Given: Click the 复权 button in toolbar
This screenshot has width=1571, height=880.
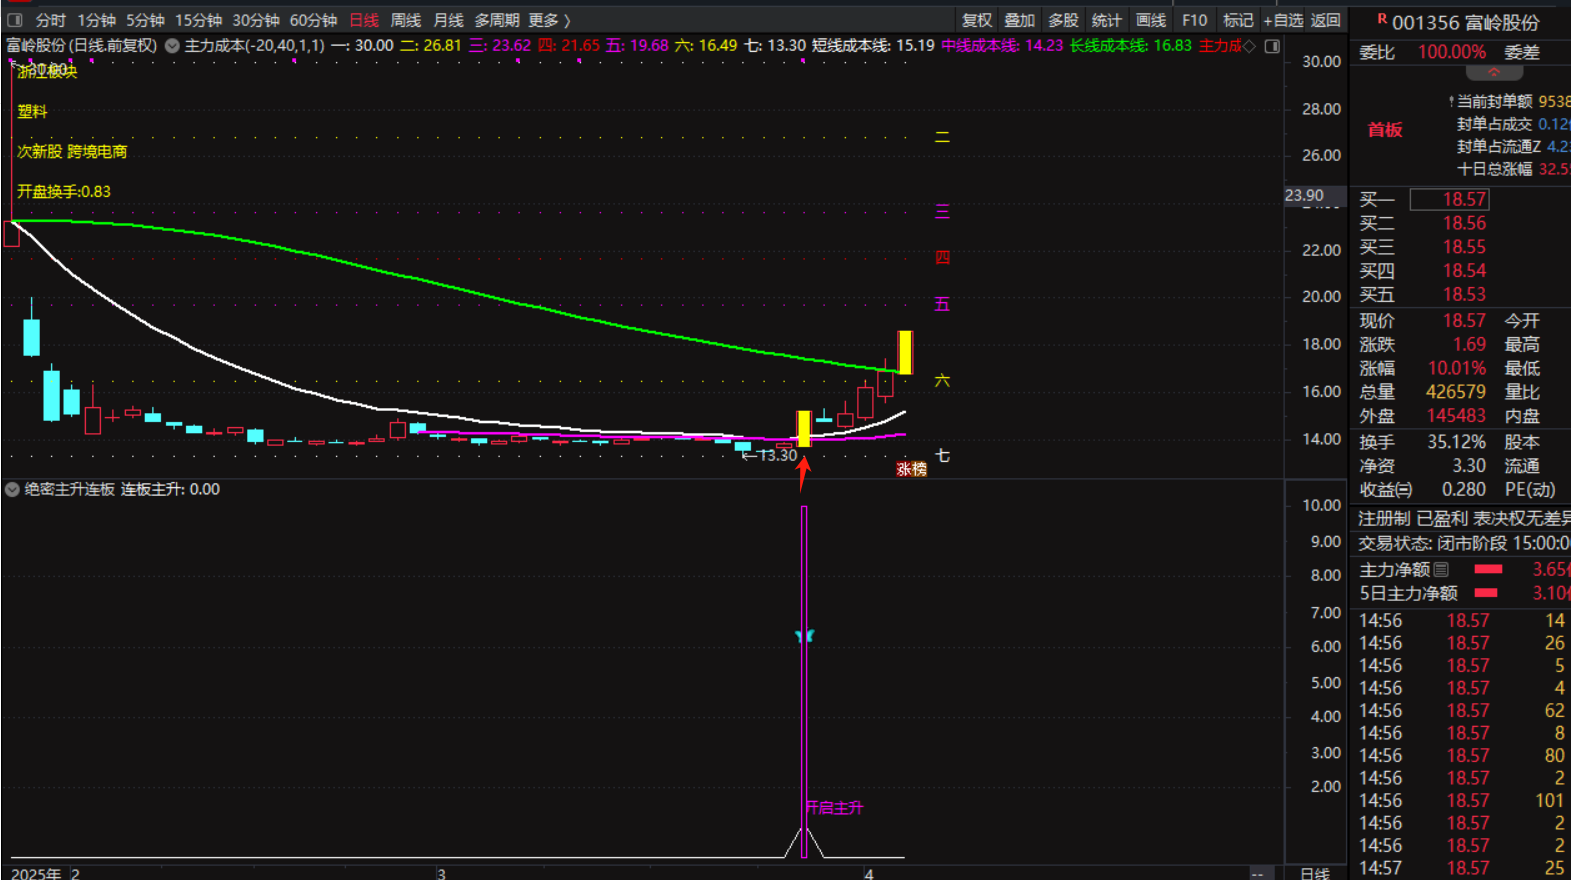Looking at the screenshot, I should point(976,20).
